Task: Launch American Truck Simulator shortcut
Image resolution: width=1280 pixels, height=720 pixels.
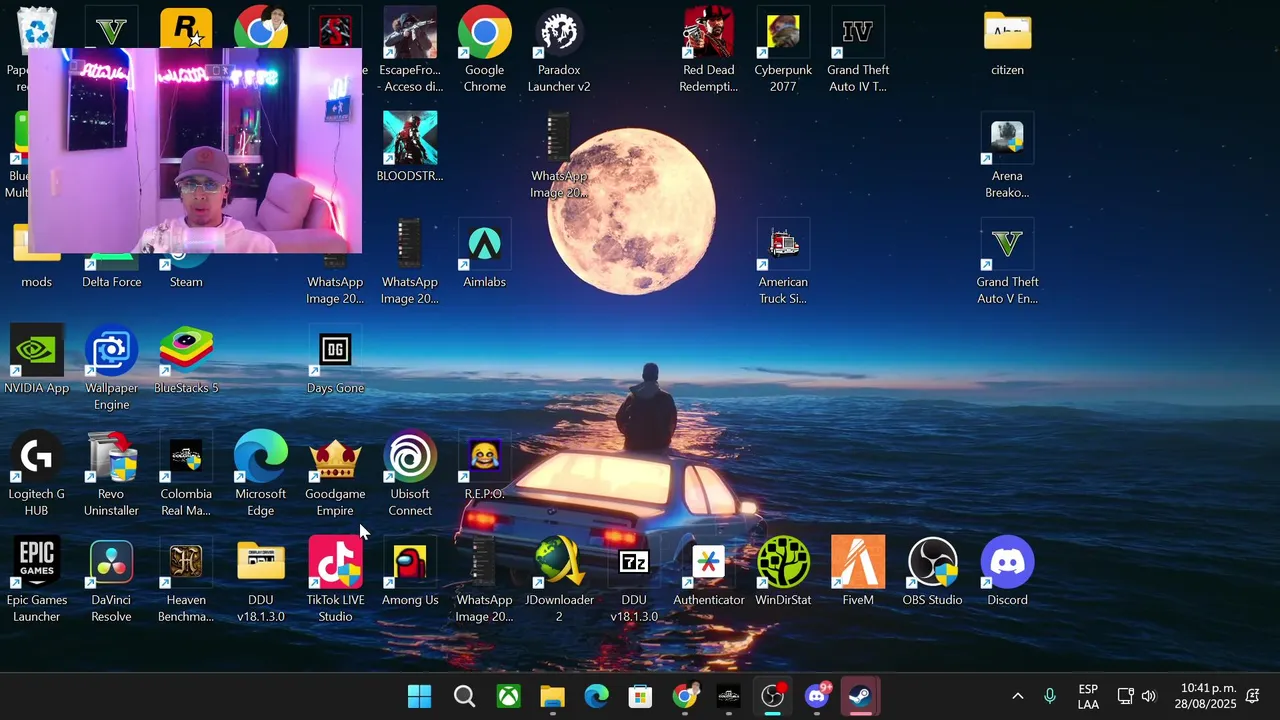Action: pyautogui.click(x=783, y=263)
